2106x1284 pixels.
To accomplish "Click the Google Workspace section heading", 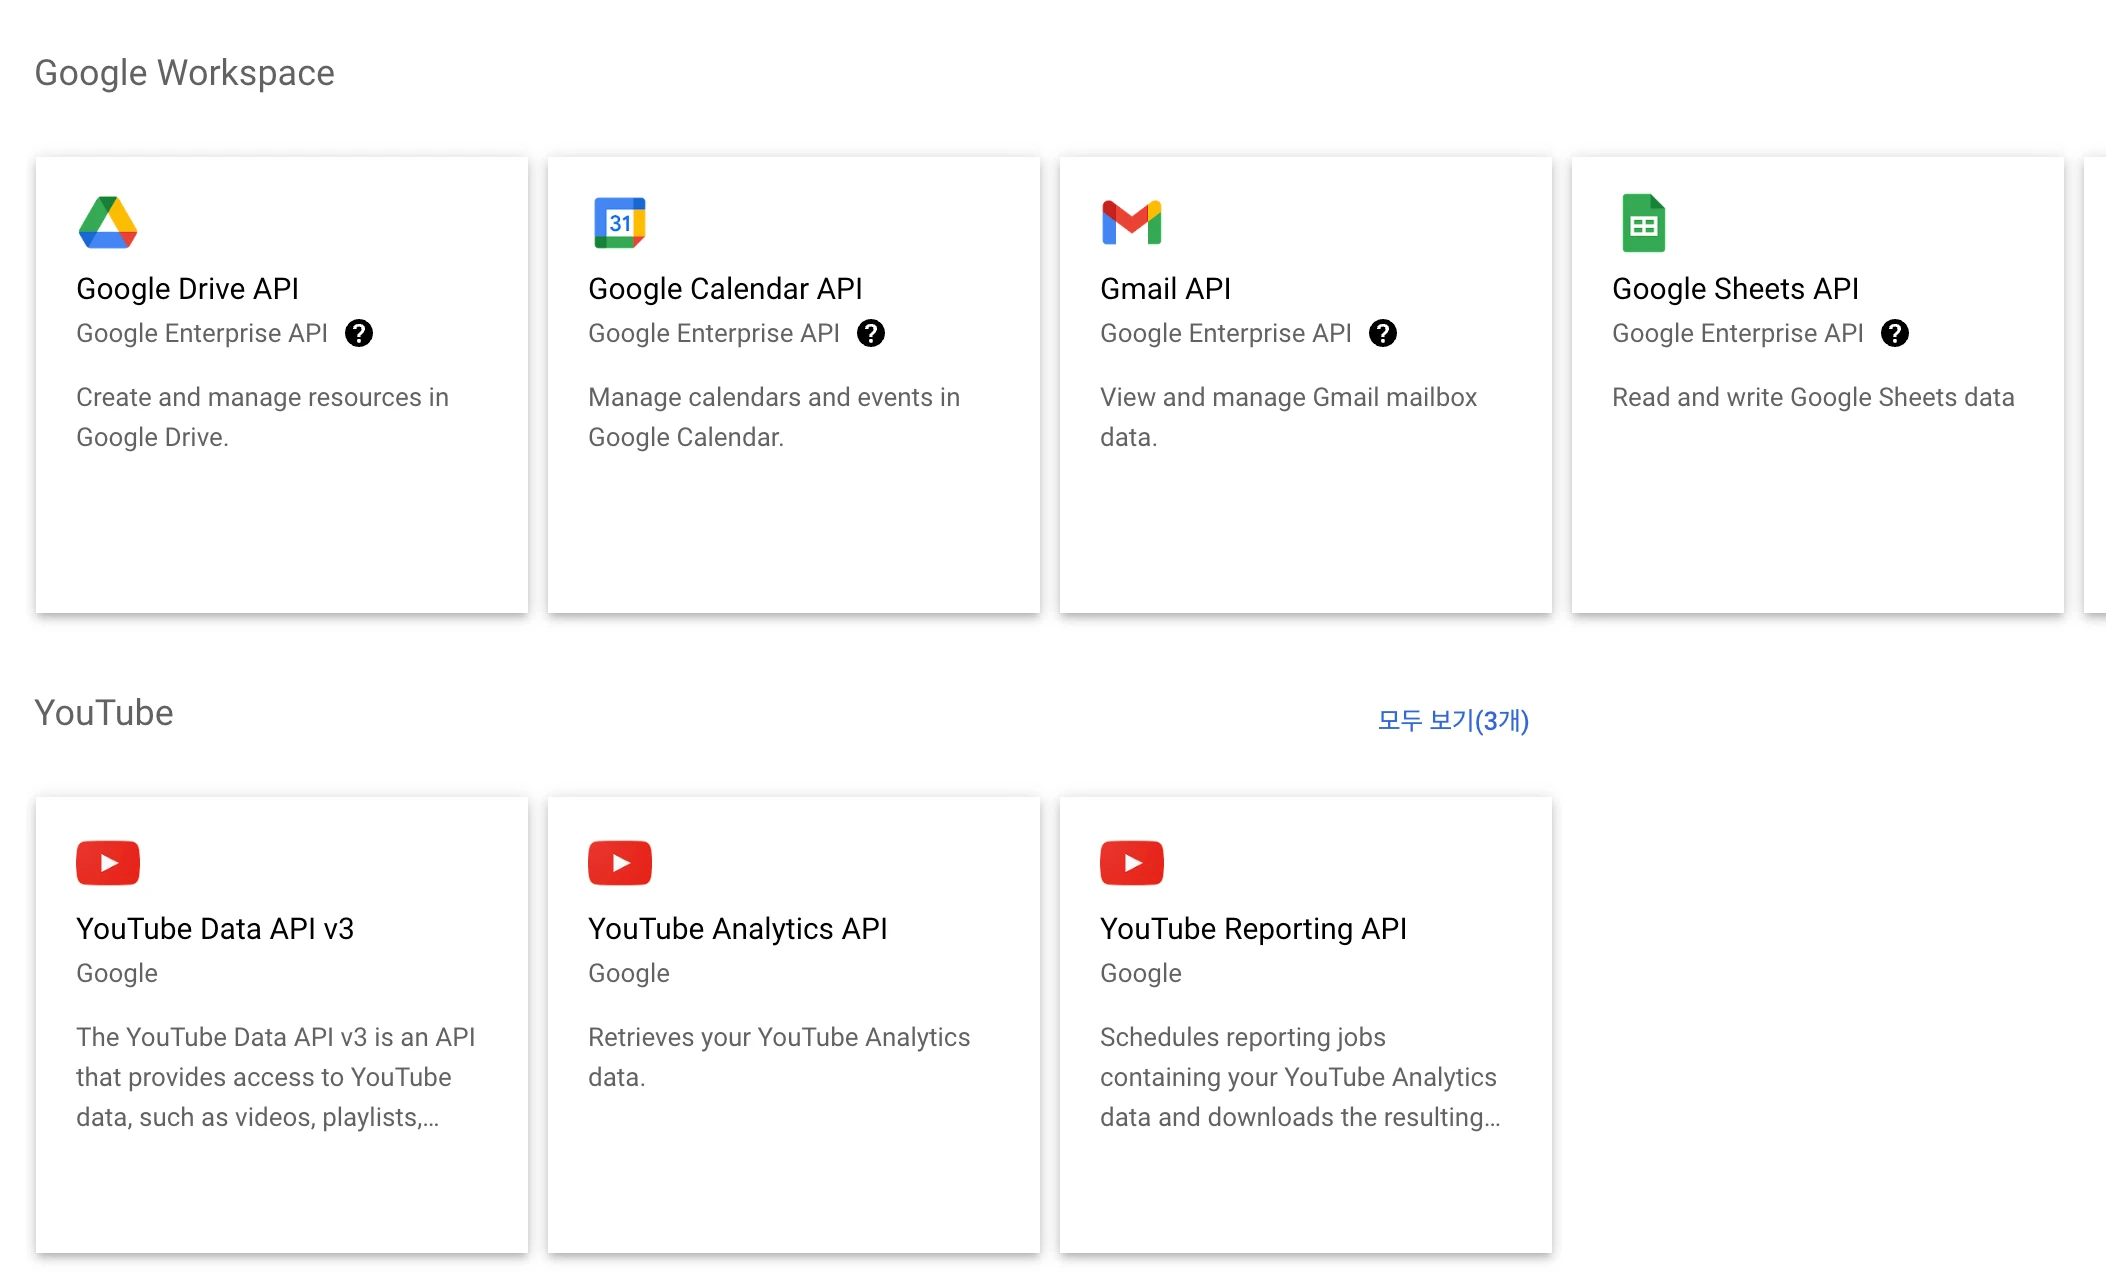I will [x=184, y=73].
